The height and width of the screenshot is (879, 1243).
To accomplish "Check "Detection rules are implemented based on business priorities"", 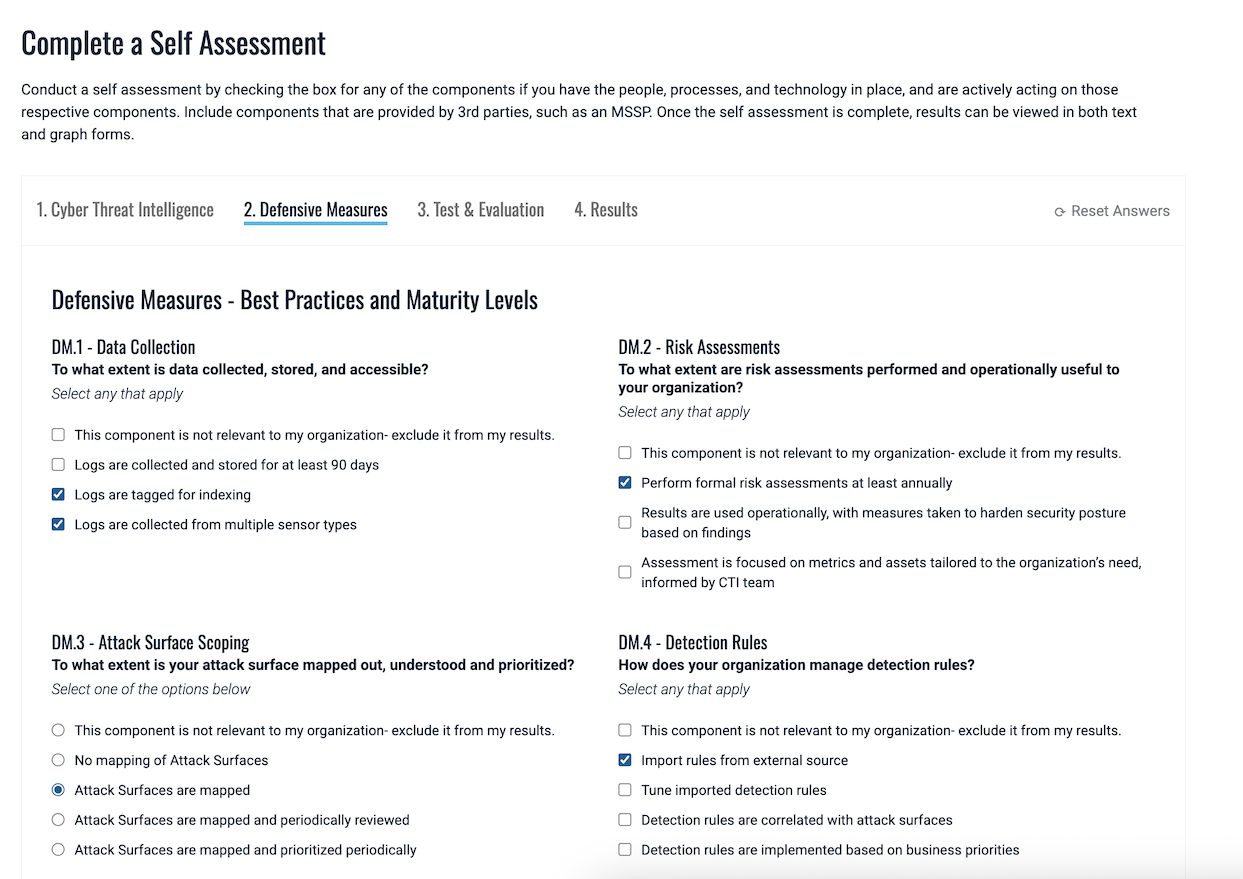I will point(624,850).
